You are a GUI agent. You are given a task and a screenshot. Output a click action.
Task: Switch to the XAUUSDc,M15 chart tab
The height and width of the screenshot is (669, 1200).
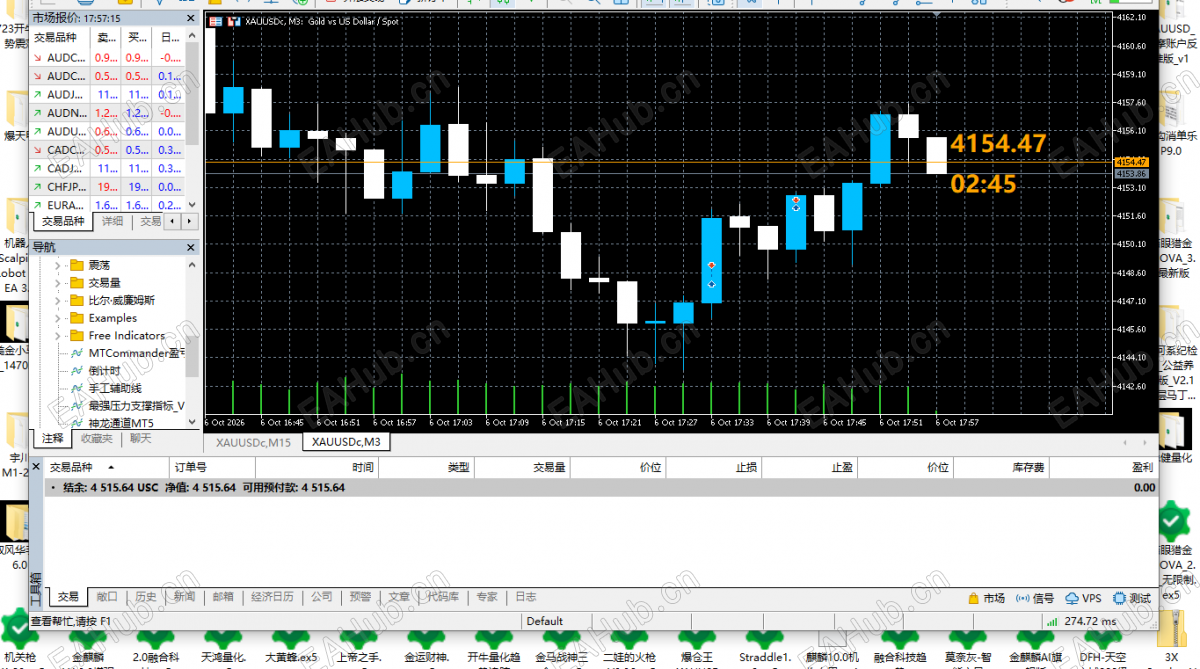click(x=254, y=442)
